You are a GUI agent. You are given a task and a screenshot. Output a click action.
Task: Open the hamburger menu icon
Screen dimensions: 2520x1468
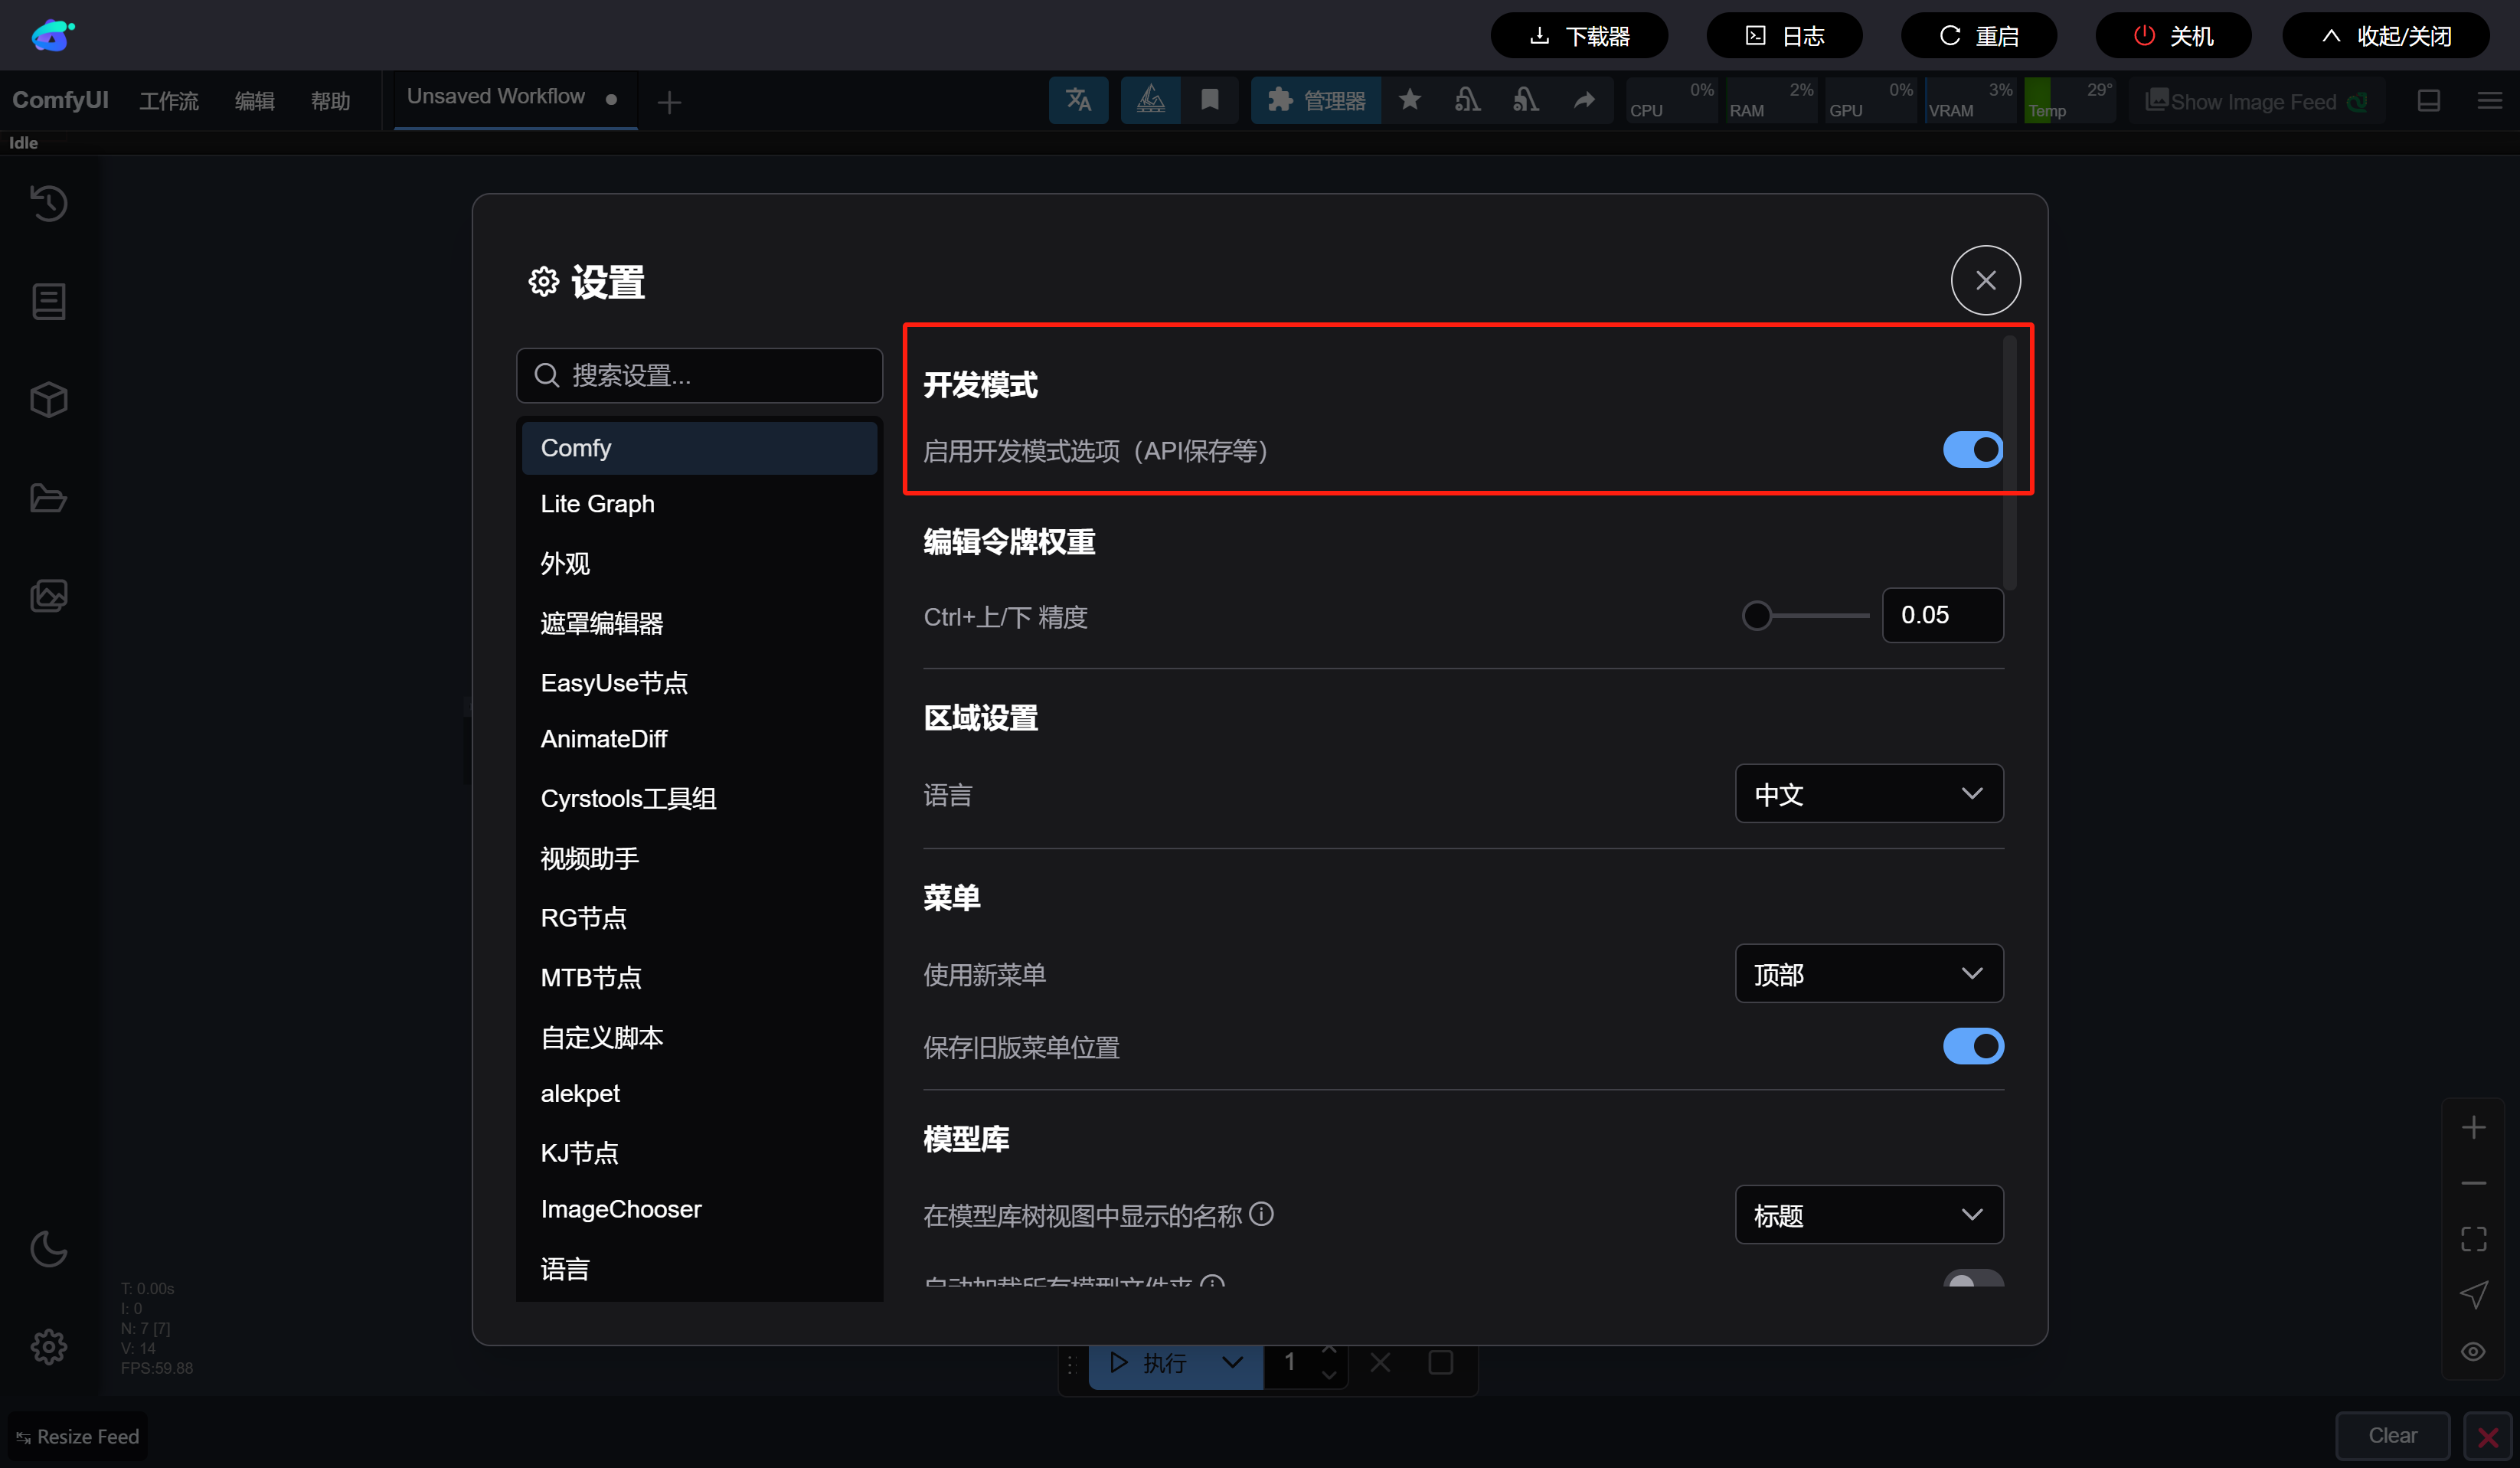[x=2490, y=101]
